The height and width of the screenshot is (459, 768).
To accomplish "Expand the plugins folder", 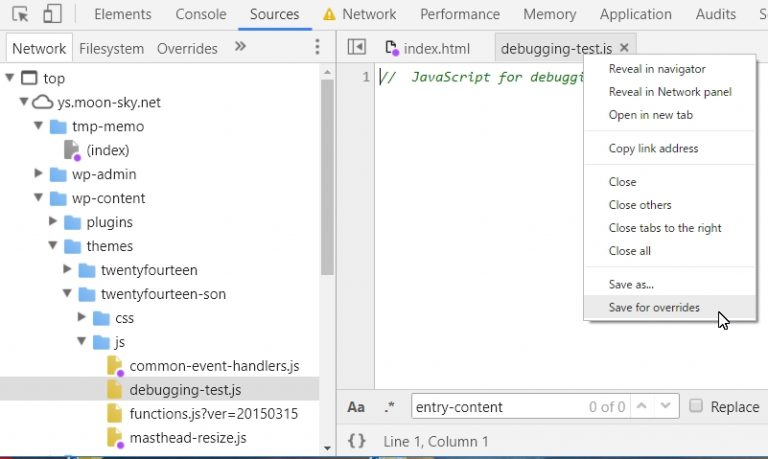I will (52, 221).
